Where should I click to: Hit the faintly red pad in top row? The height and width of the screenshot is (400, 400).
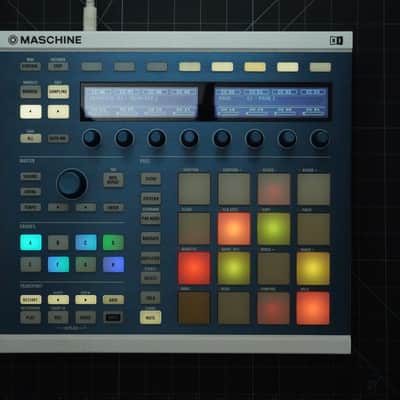[274, 189]
